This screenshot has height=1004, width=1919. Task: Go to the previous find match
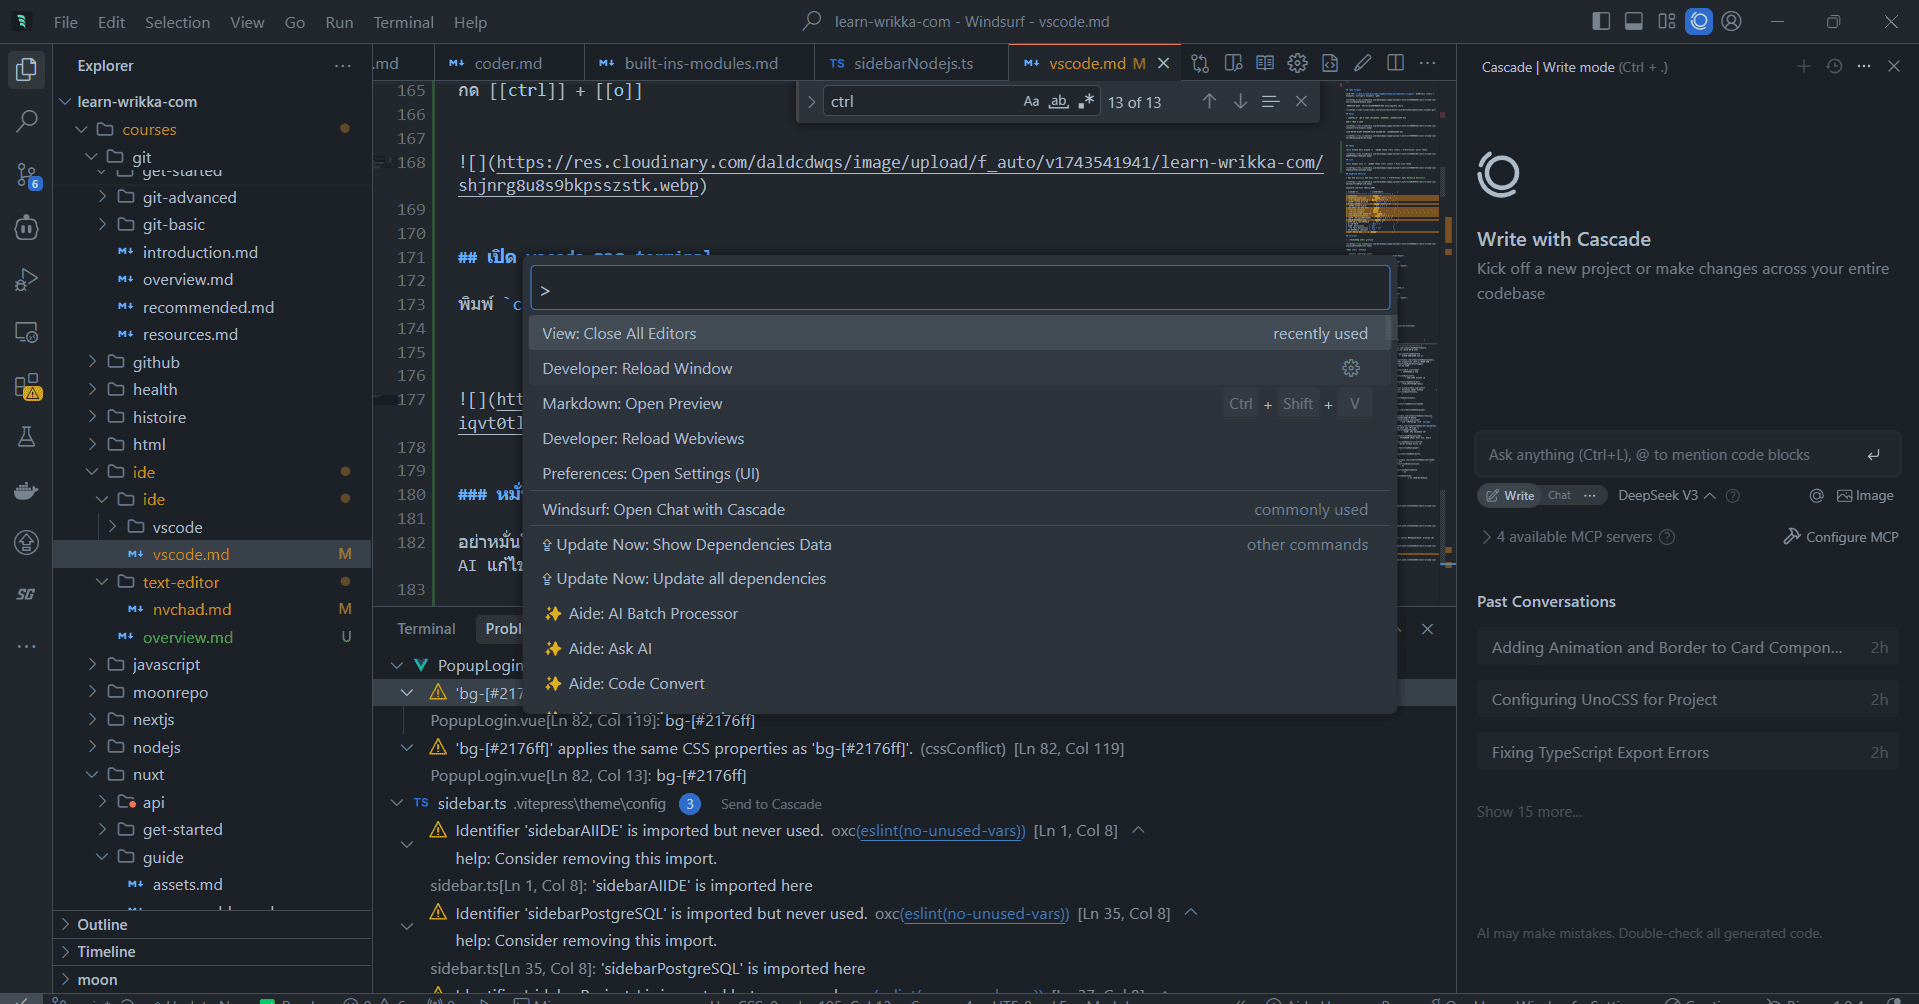click(1209, 101)
